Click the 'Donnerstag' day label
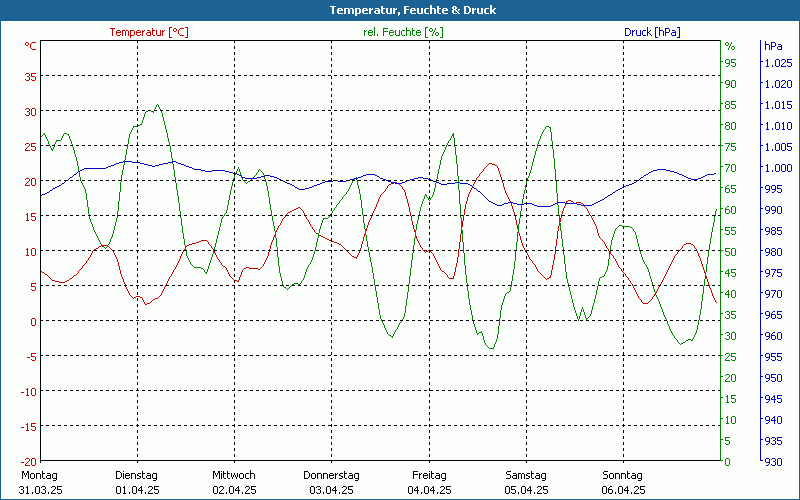This screenshot has width=800, height=500. coord(331,475)
